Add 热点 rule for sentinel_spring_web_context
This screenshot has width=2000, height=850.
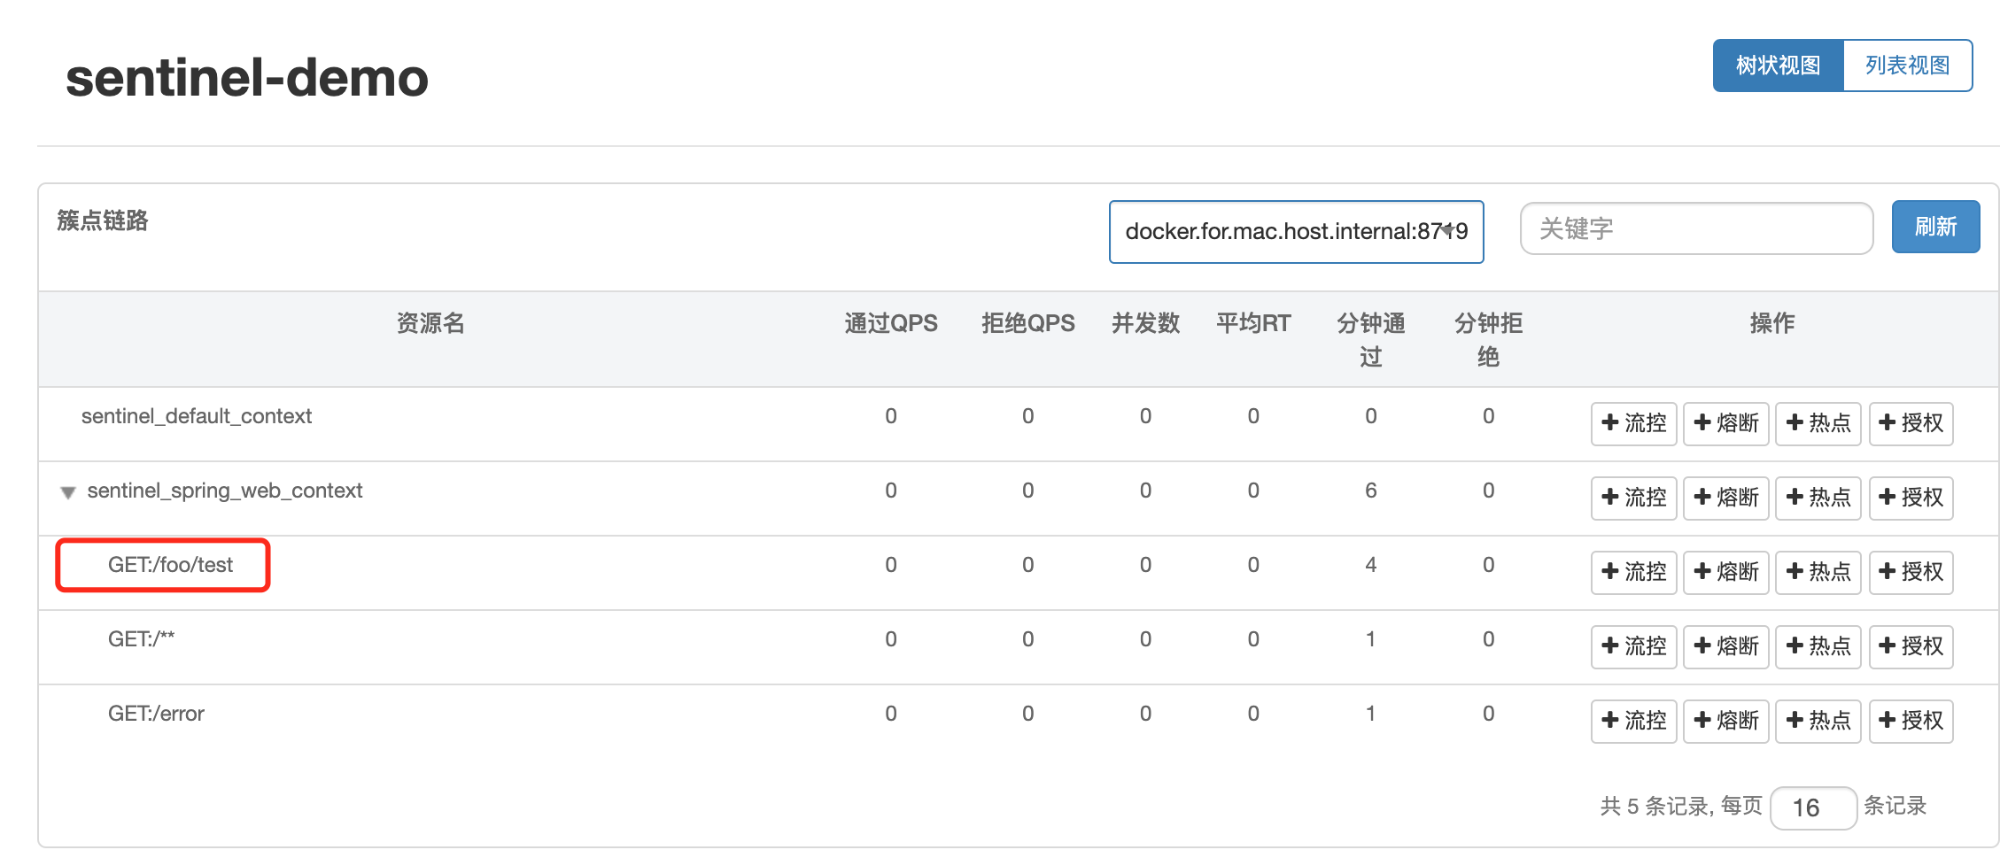click(1818, 497)
